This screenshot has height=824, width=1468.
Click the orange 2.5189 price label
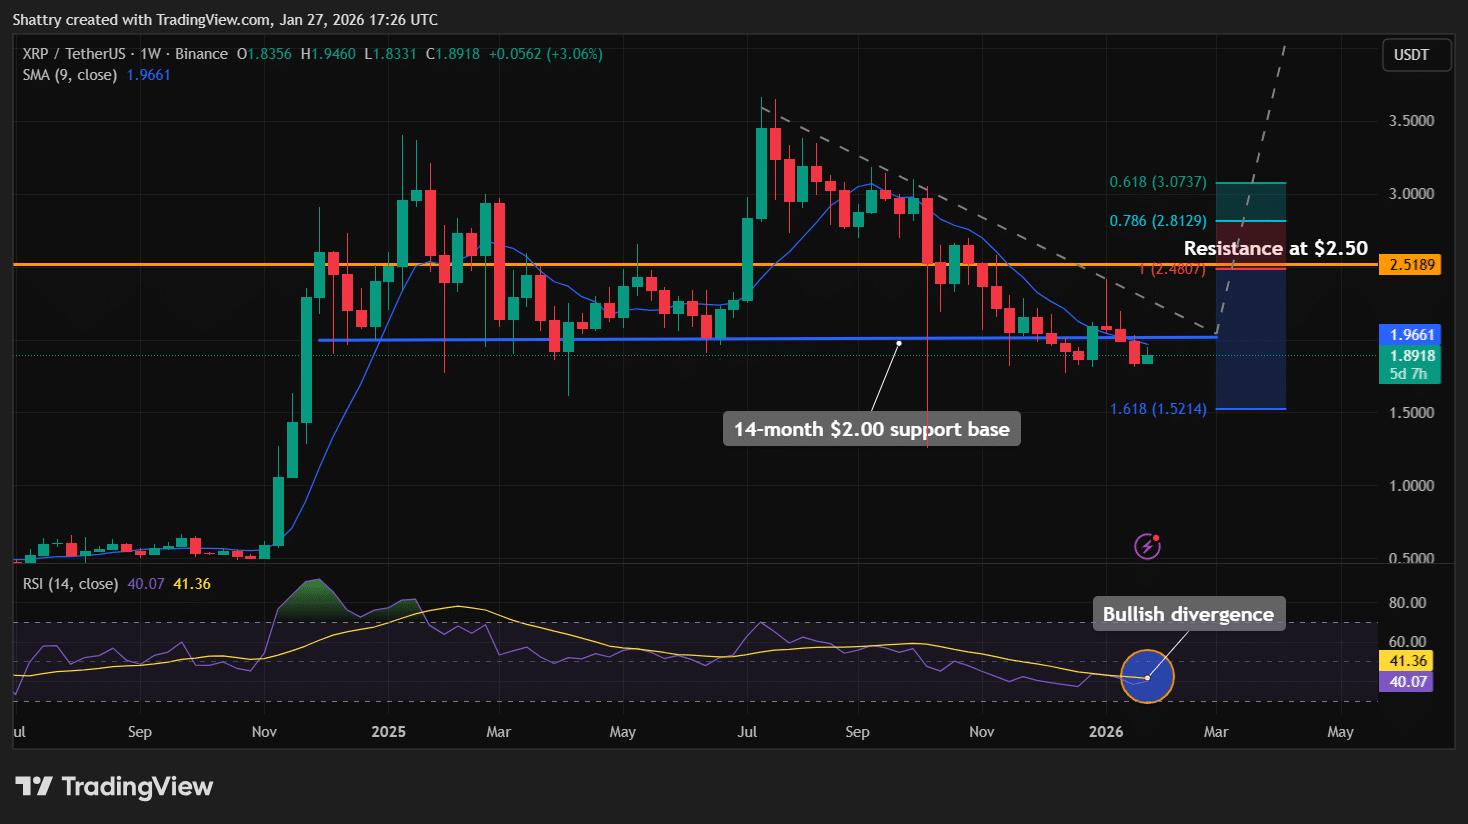pyautogui.click(x=1410, y=265)
